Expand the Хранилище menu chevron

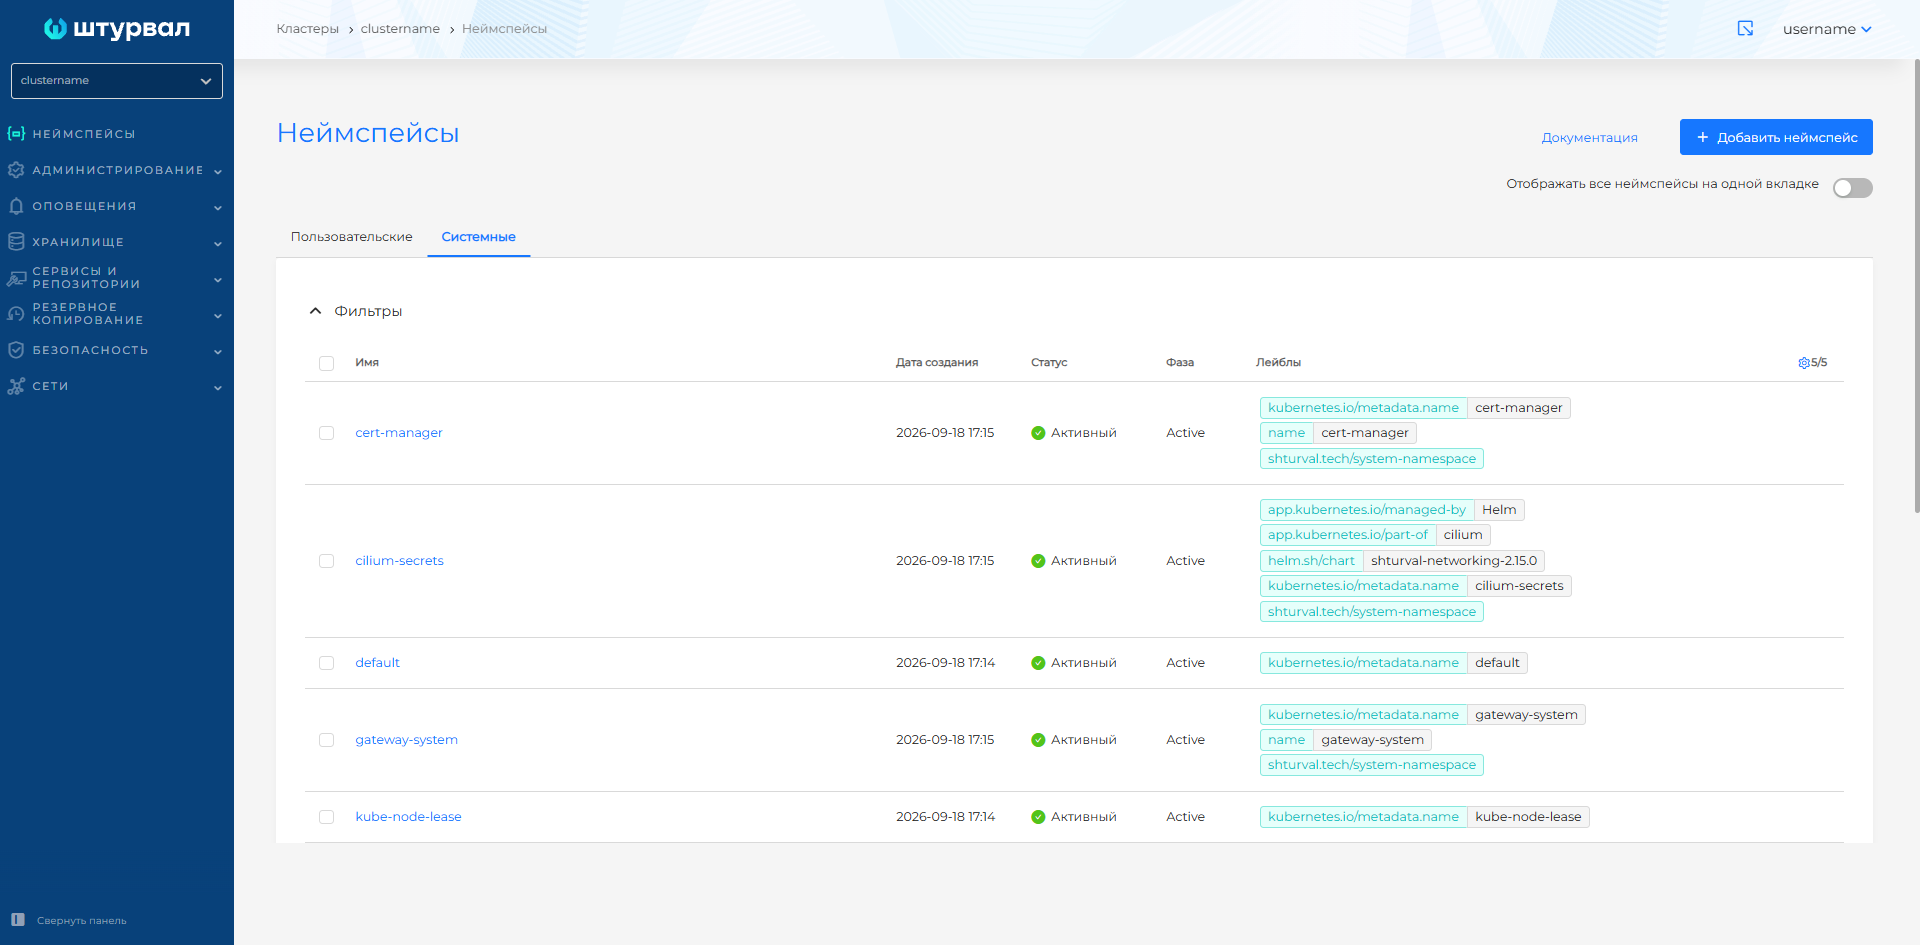[218, 243]
